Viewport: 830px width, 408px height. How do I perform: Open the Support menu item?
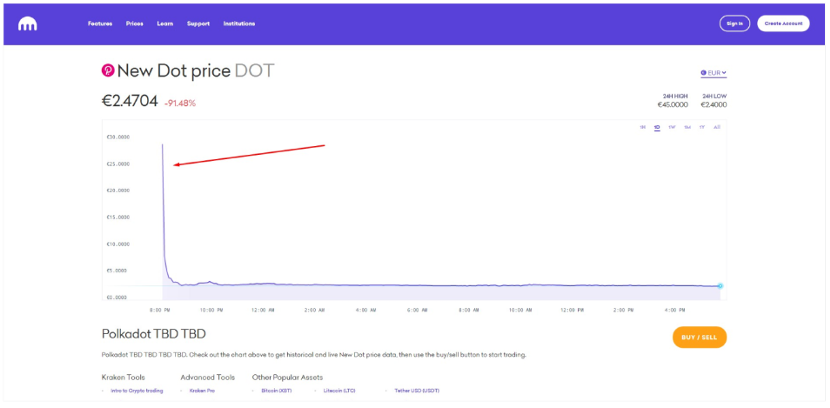pyautogui.click(x=198, y=24)
